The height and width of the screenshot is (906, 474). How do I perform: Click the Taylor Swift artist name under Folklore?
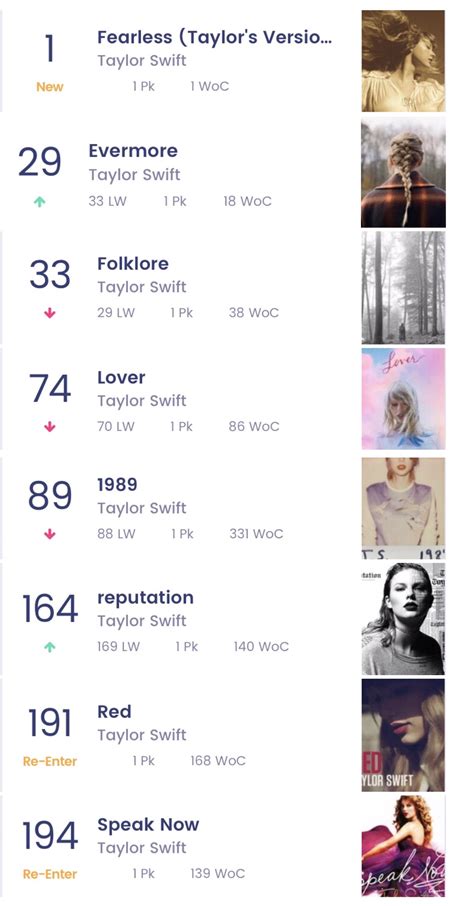click(x=142, y=287)
